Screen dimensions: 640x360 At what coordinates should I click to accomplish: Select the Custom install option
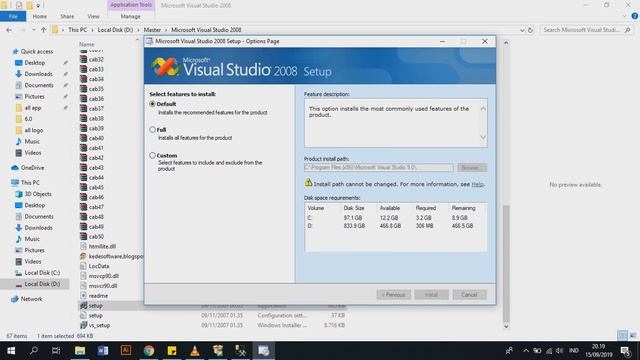click(153, 156)
